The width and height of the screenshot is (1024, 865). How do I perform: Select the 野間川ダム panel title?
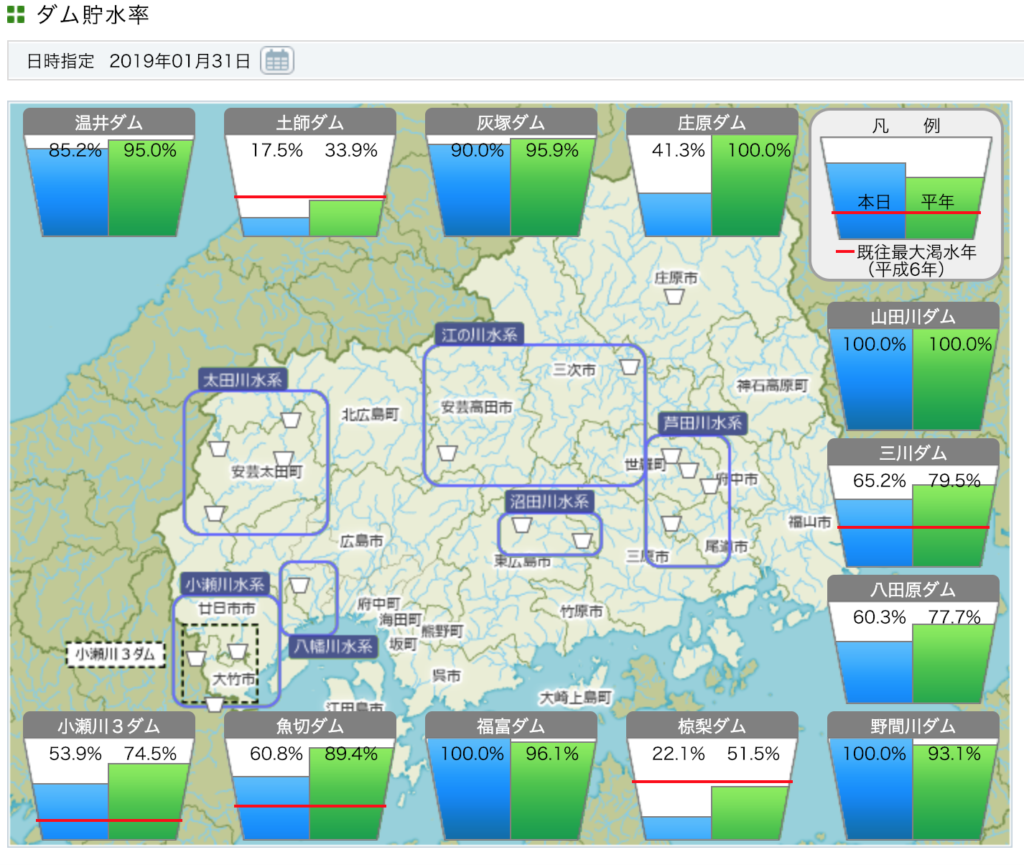point(913,726)
